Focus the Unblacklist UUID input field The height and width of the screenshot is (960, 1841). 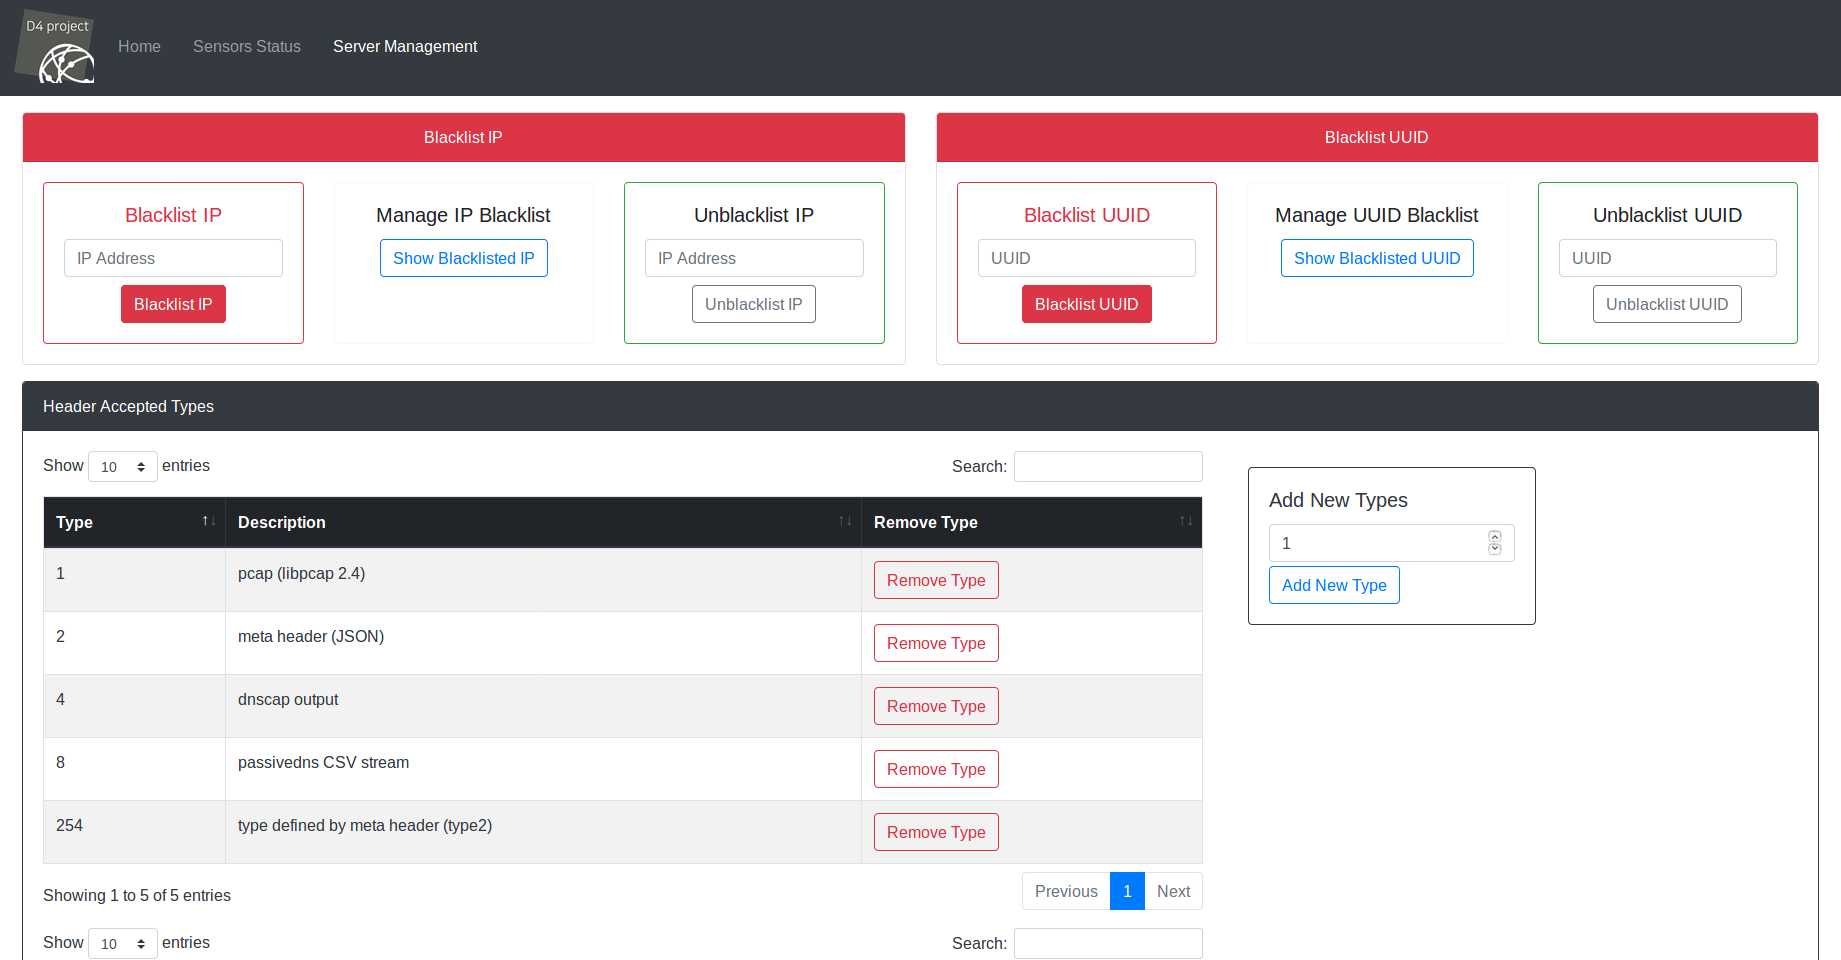click(x=1666, y=258)
